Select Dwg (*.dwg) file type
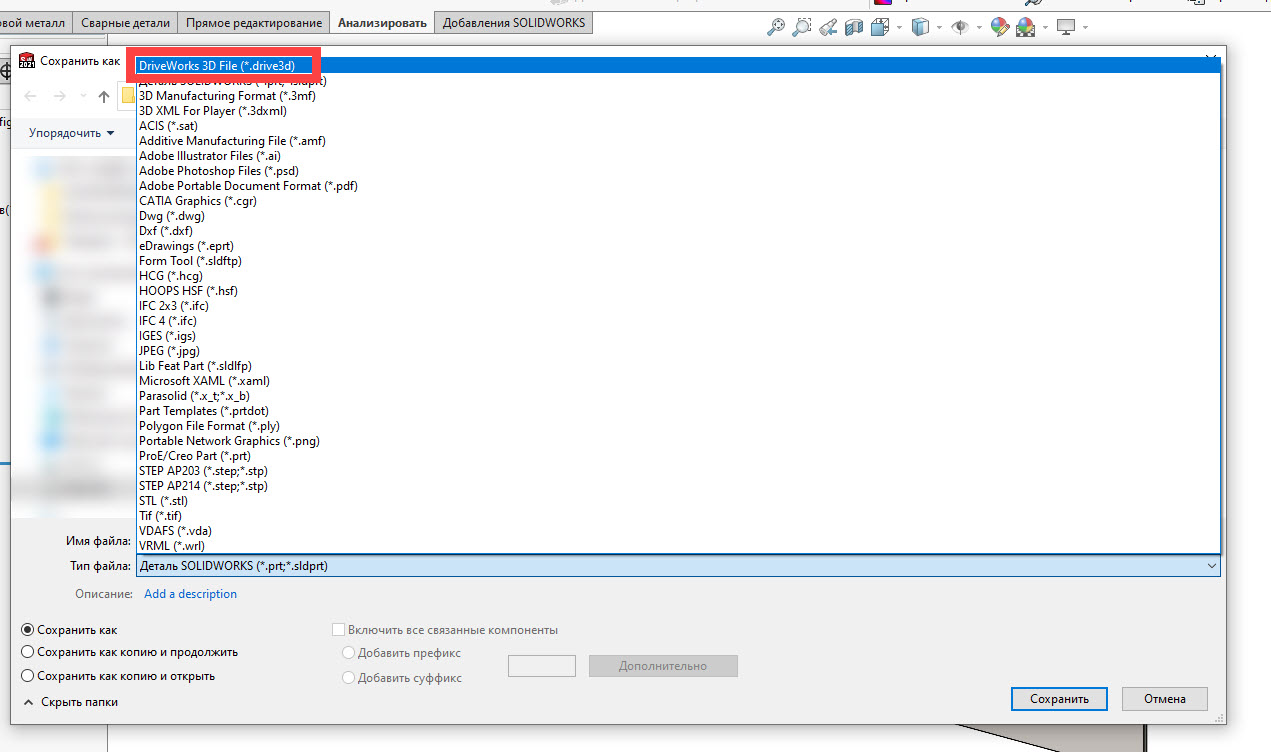 pos(678,216)
